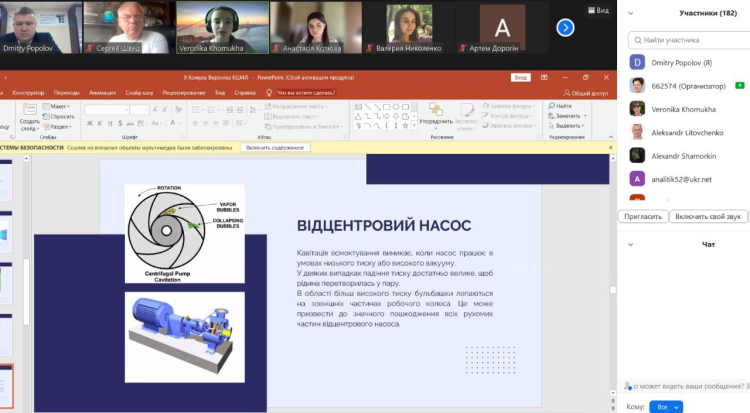Click the Найти участника search field
The width and height of the screenshot is (750, 413).
[x=690, y=38]
